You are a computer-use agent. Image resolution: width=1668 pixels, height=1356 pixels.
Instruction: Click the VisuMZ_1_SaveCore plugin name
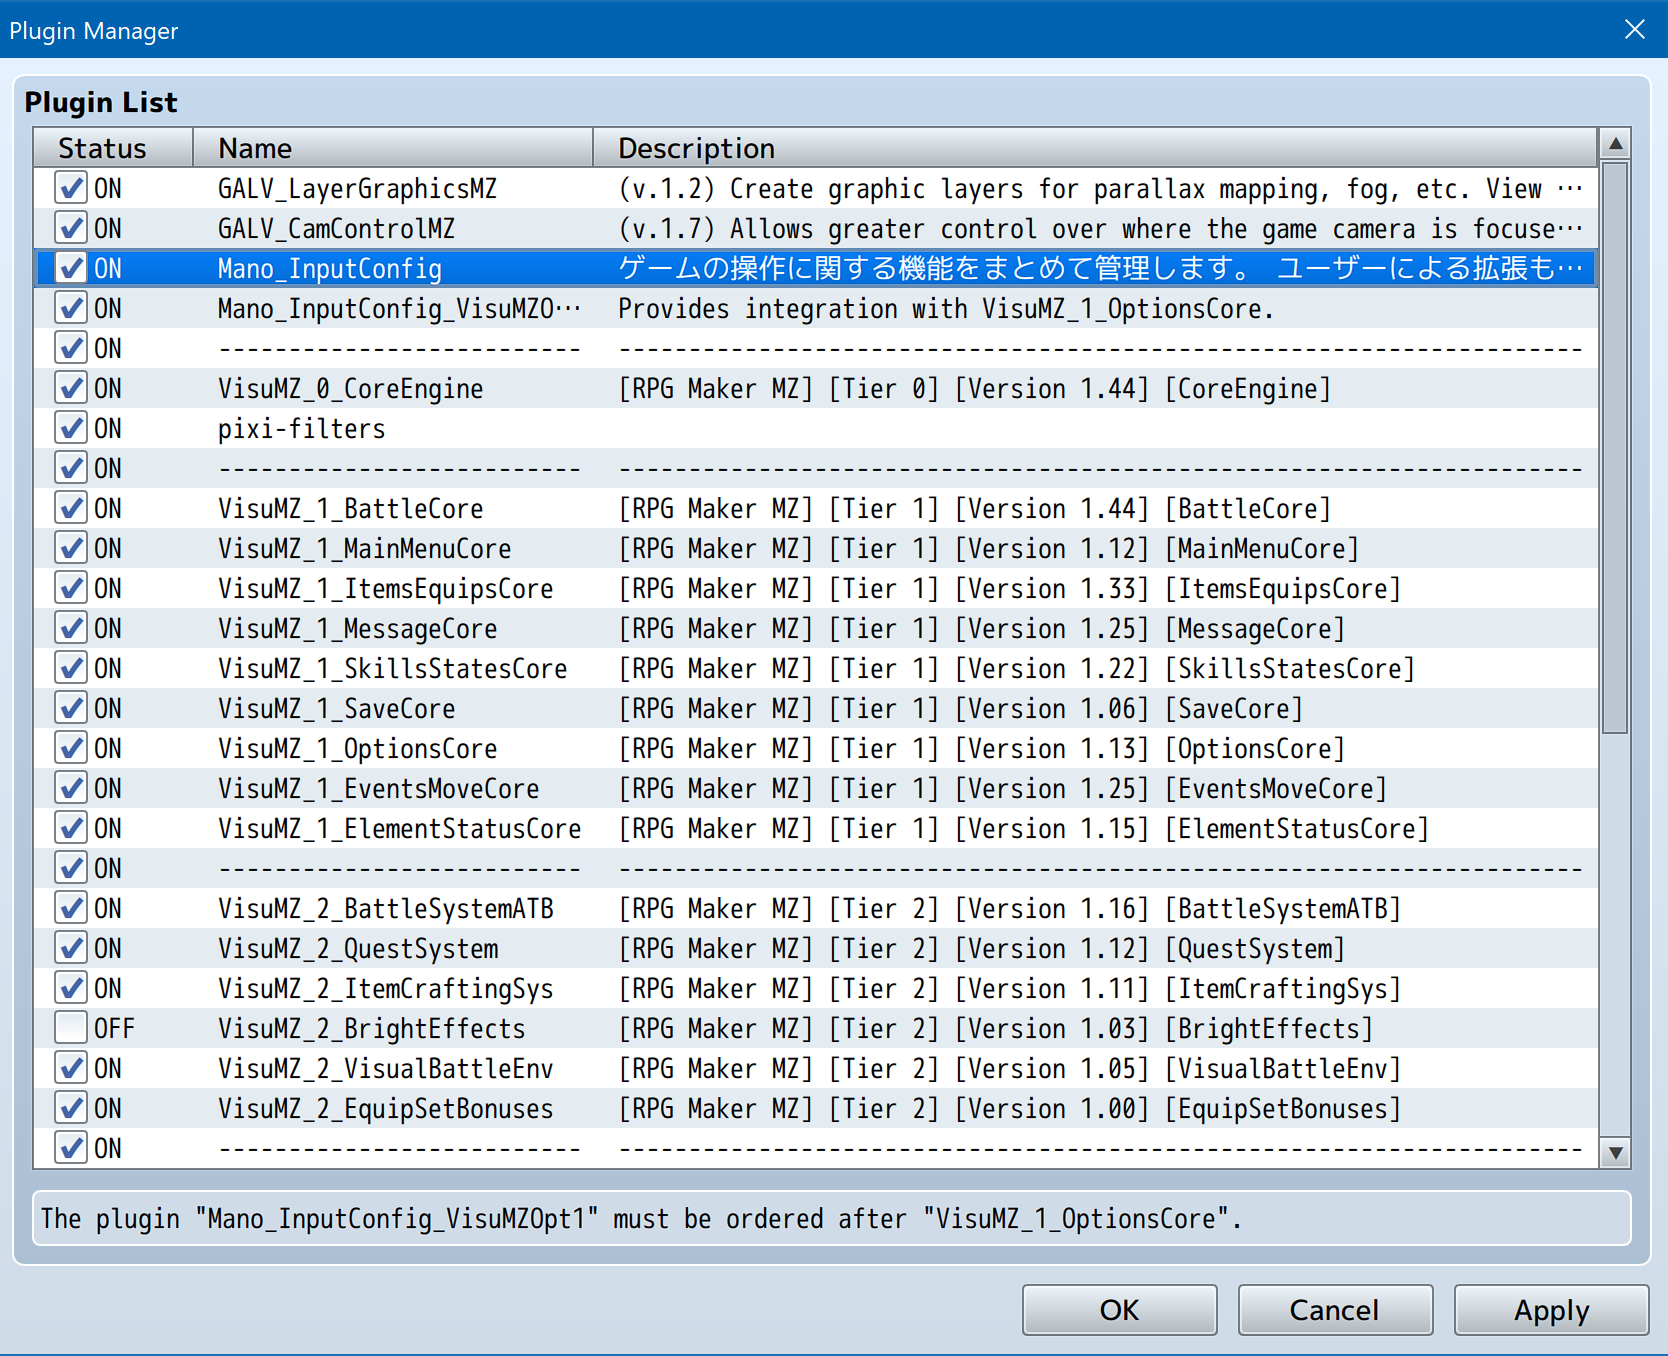point(336,708)
